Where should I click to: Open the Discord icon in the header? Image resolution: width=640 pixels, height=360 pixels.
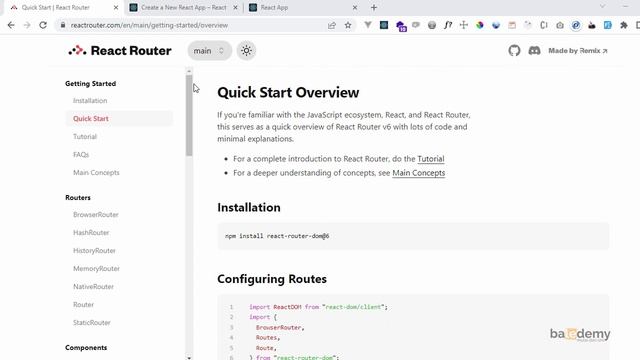[x=534, y=51]
